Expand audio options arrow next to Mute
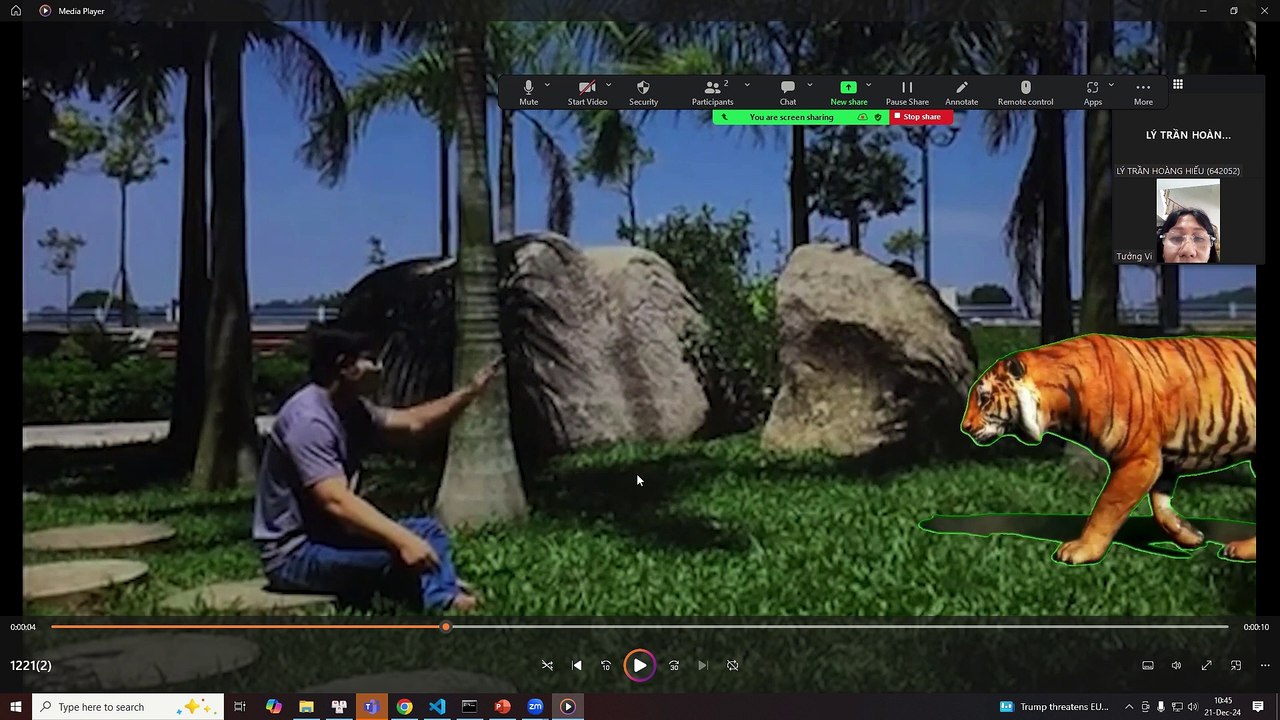1280x720 pixels. 547,85
